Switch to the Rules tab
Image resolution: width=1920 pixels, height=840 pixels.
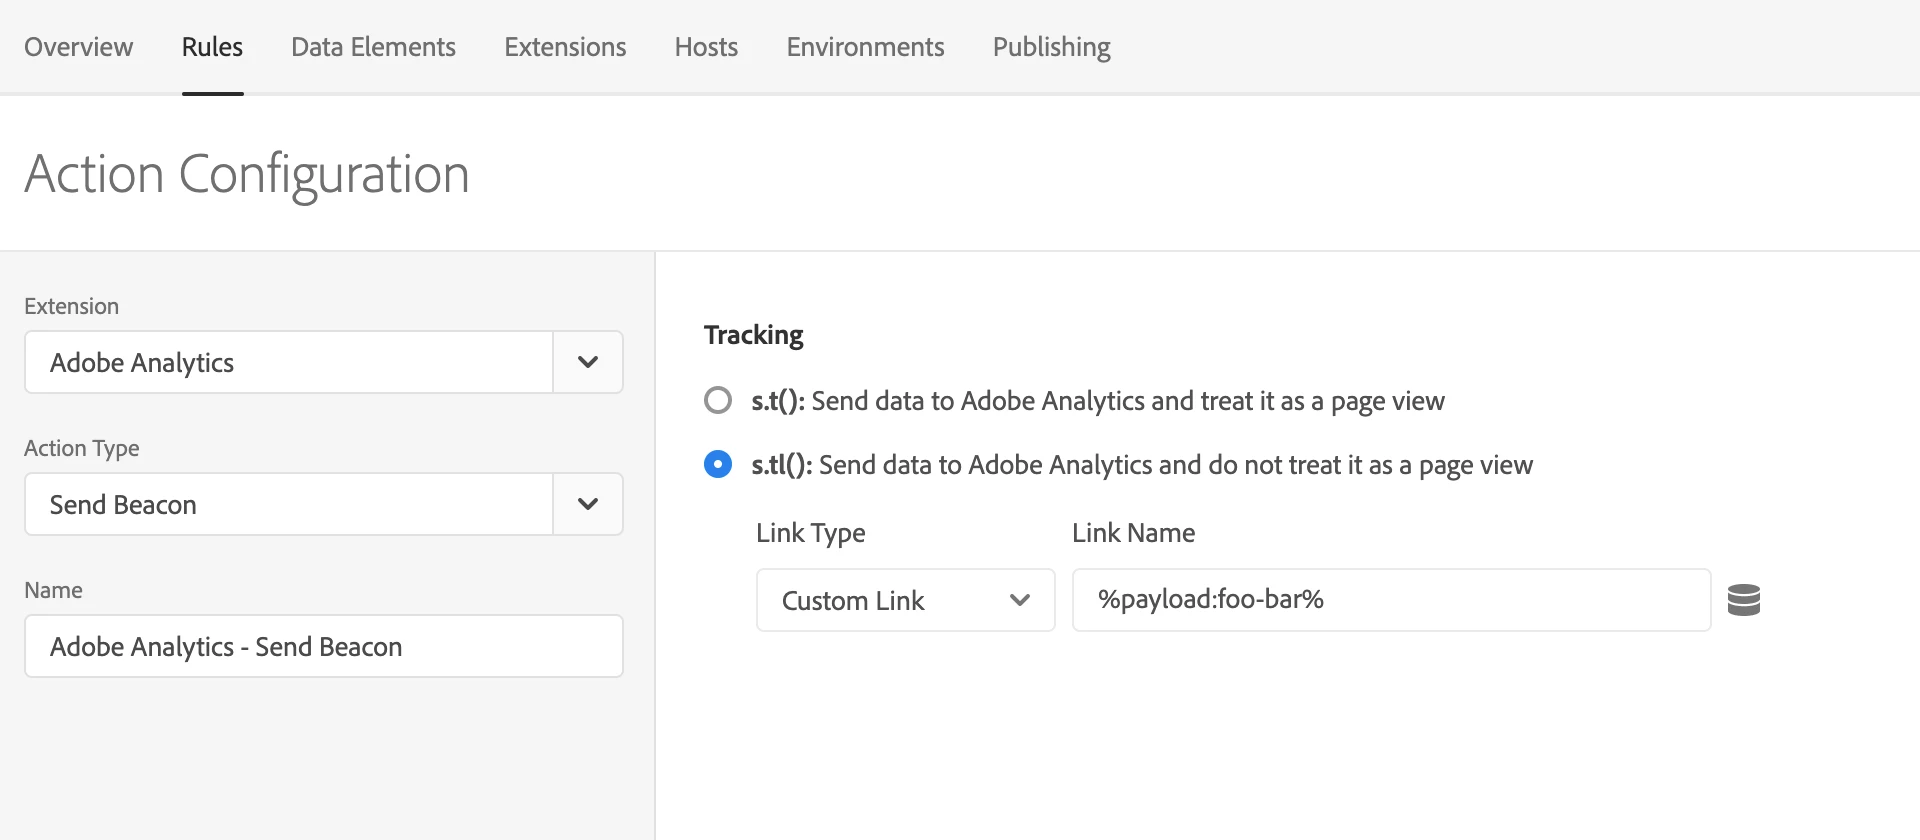tap(212, 47)
